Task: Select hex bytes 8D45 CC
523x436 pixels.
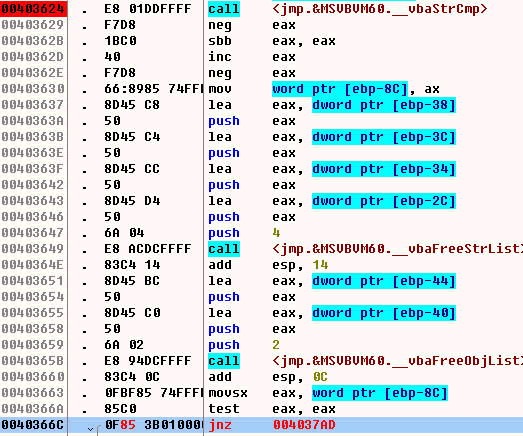Action: 132,169
